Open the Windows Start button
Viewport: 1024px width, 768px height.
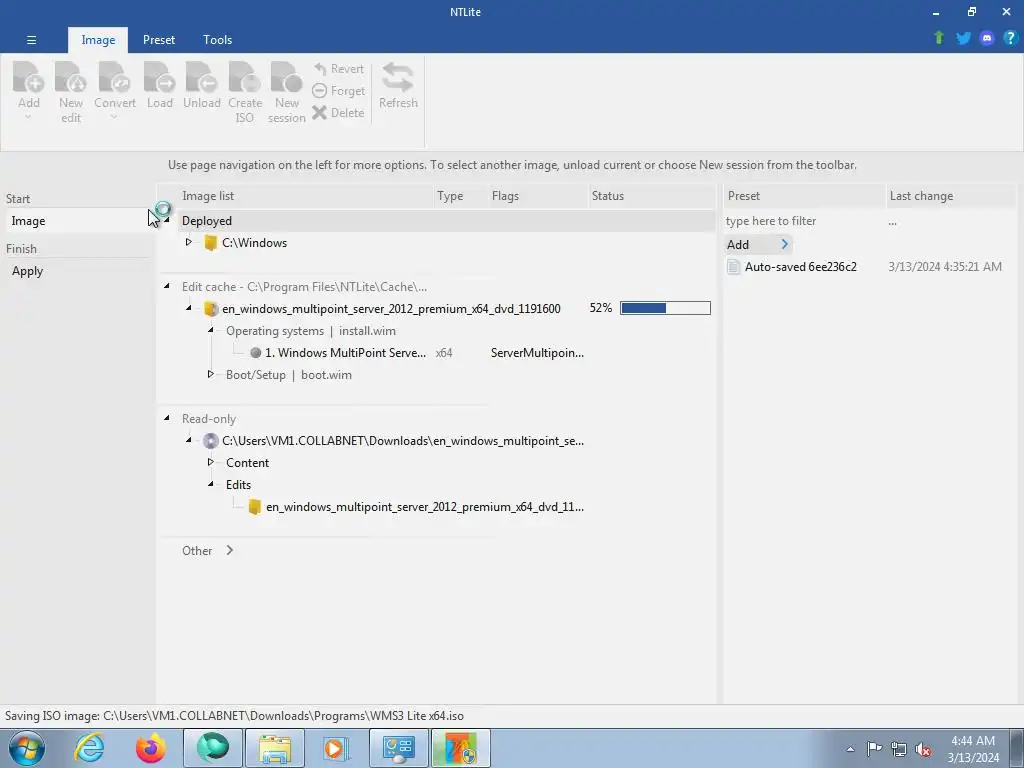click(27, 748)
